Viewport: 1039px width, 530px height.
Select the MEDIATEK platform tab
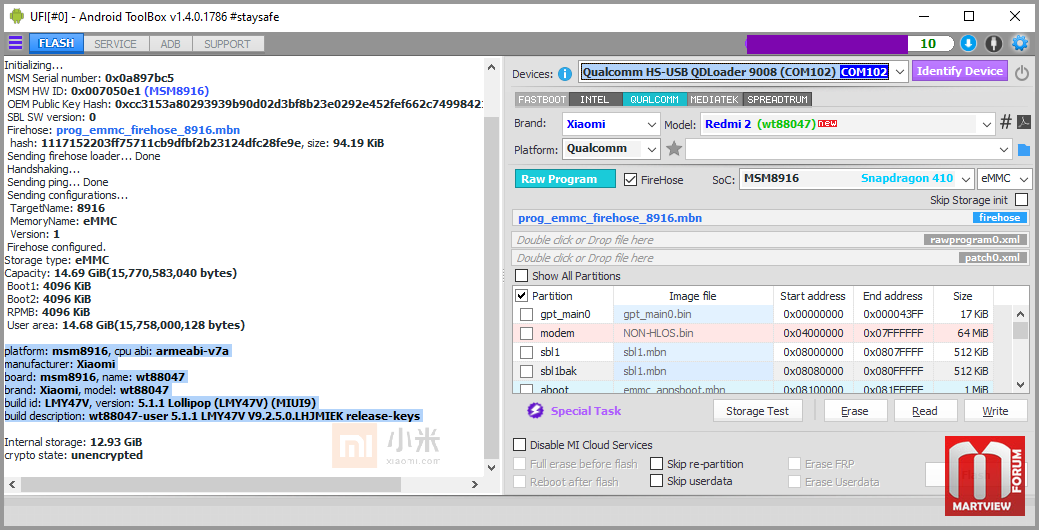(x=714, y=99)
